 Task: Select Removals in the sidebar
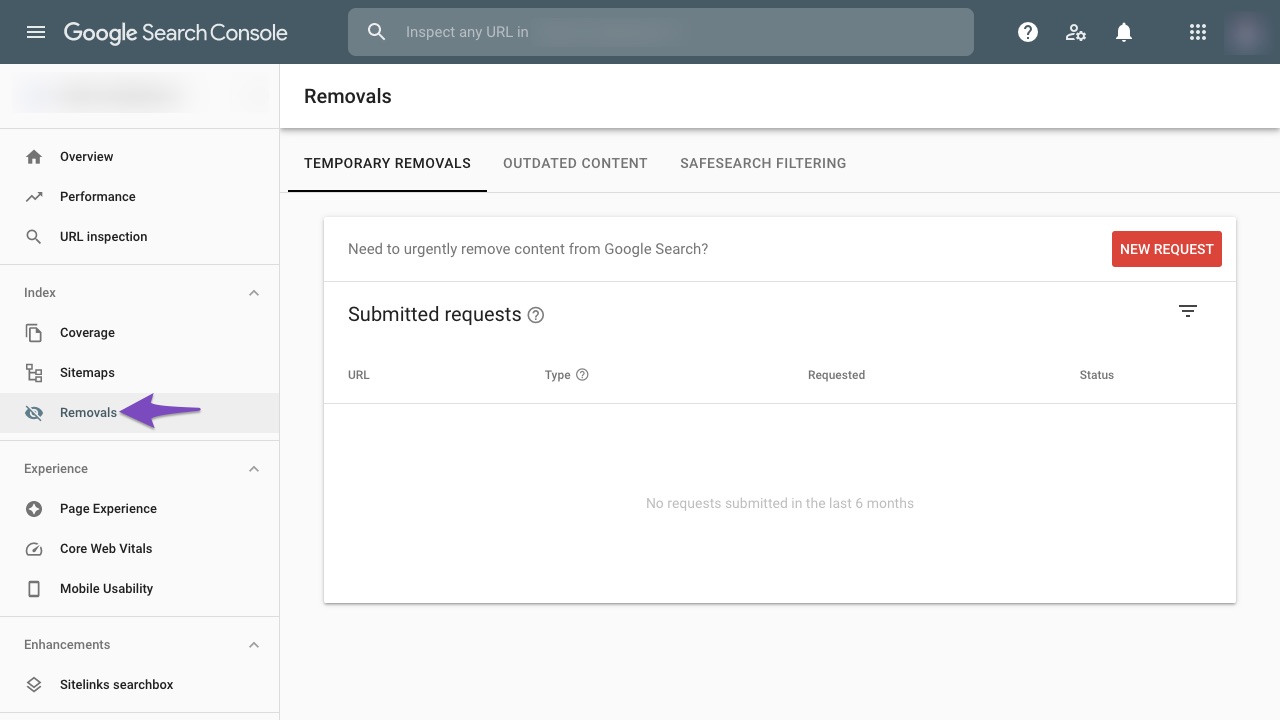coord(140,413)
